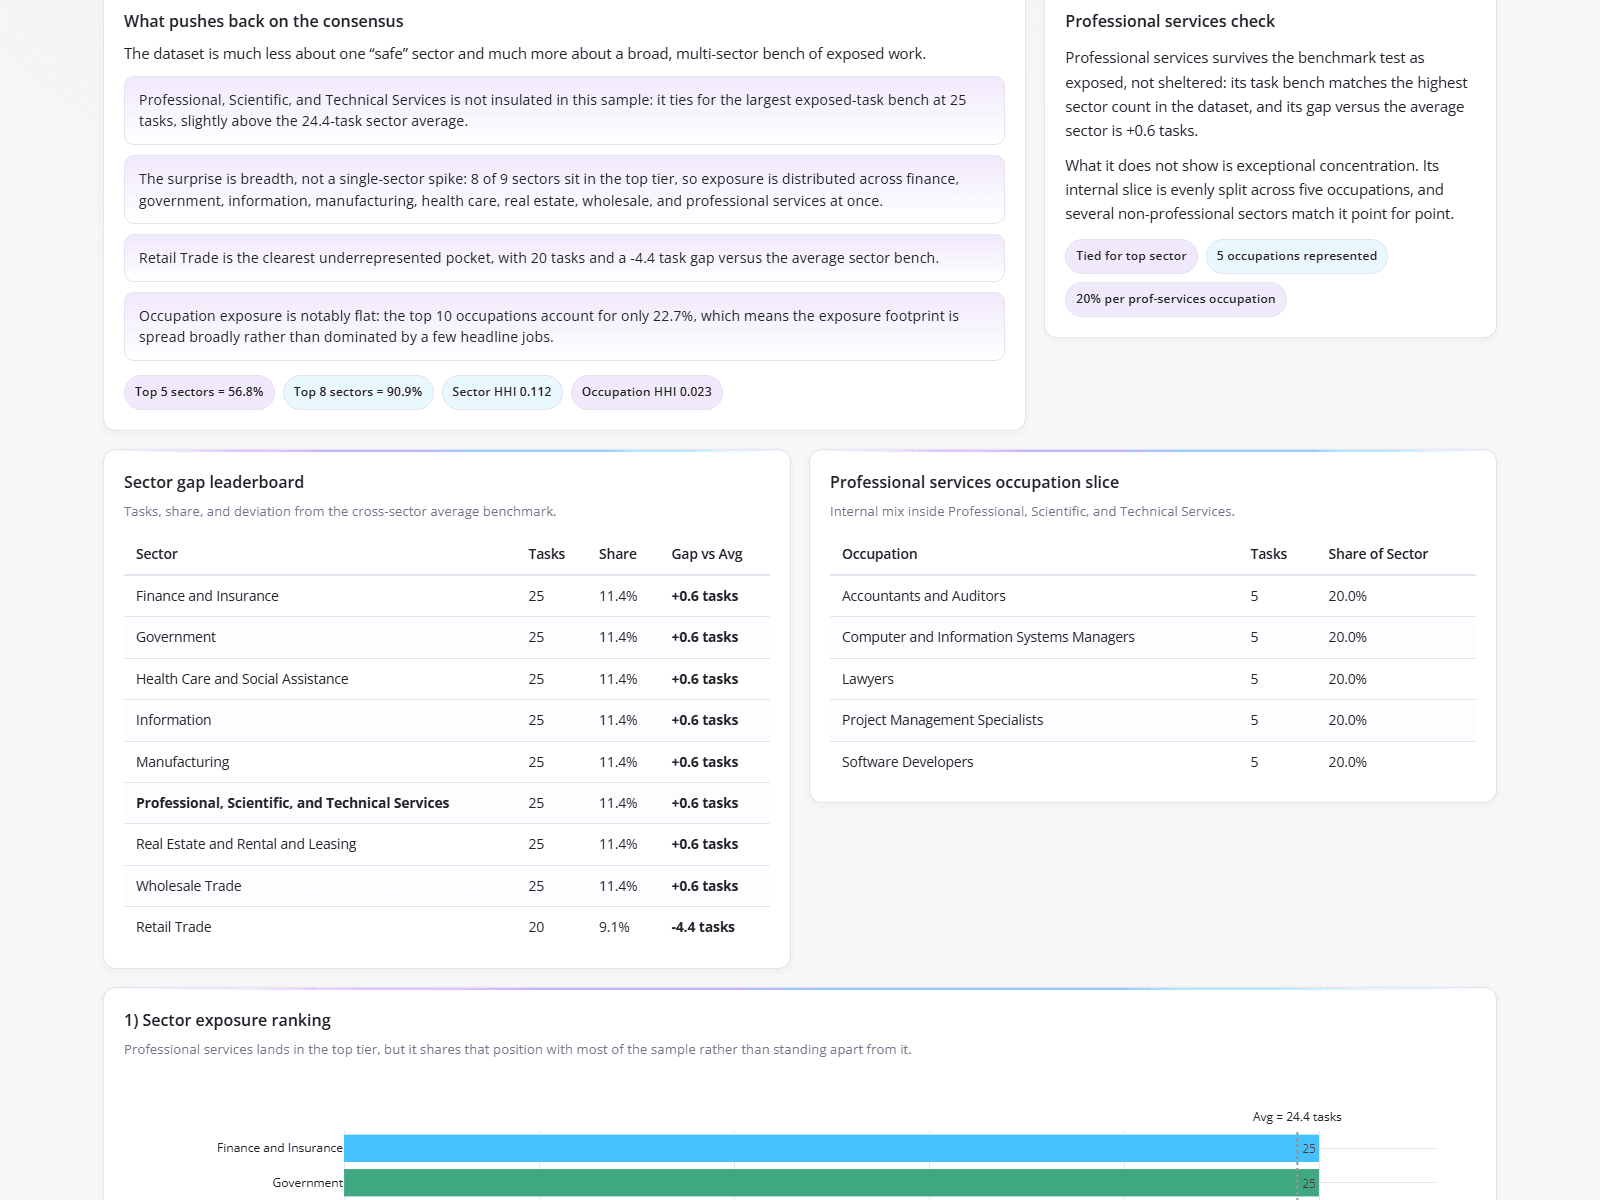
Task: Select 'Real Estate and Rental and Leasing'
Action: pos(246,844)
